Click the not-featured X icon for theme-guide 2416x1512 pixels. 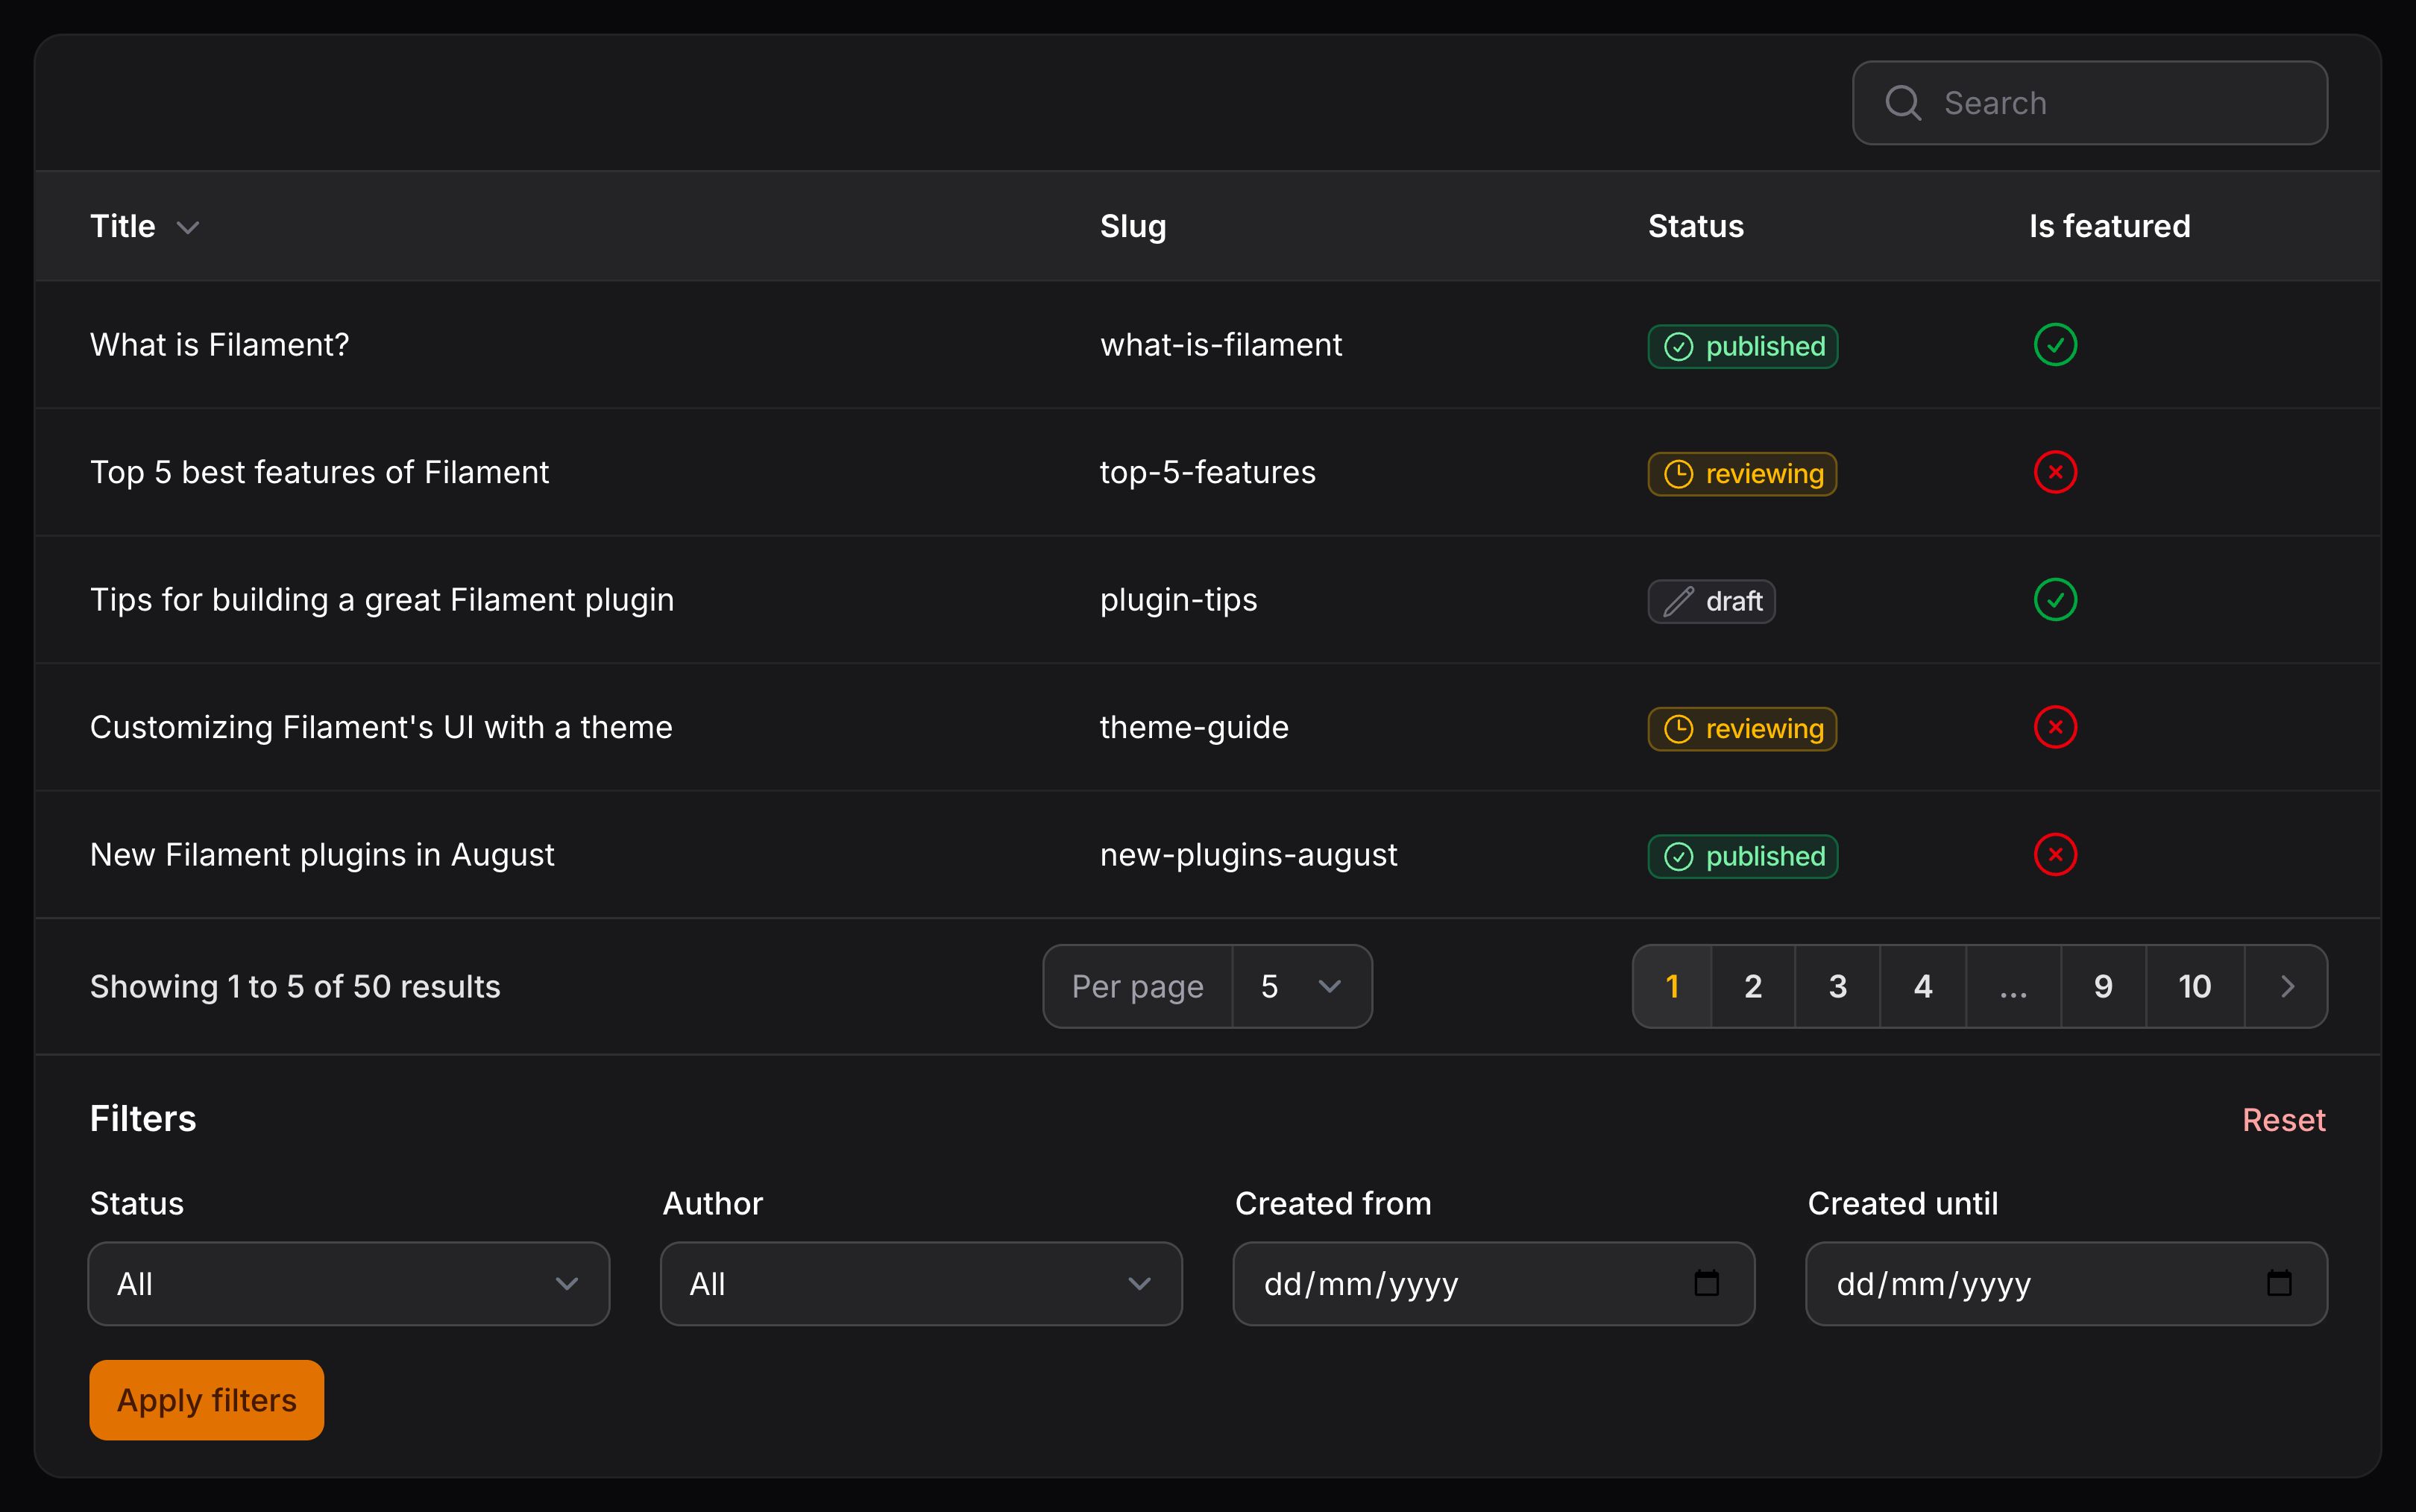click(2055, 727)
